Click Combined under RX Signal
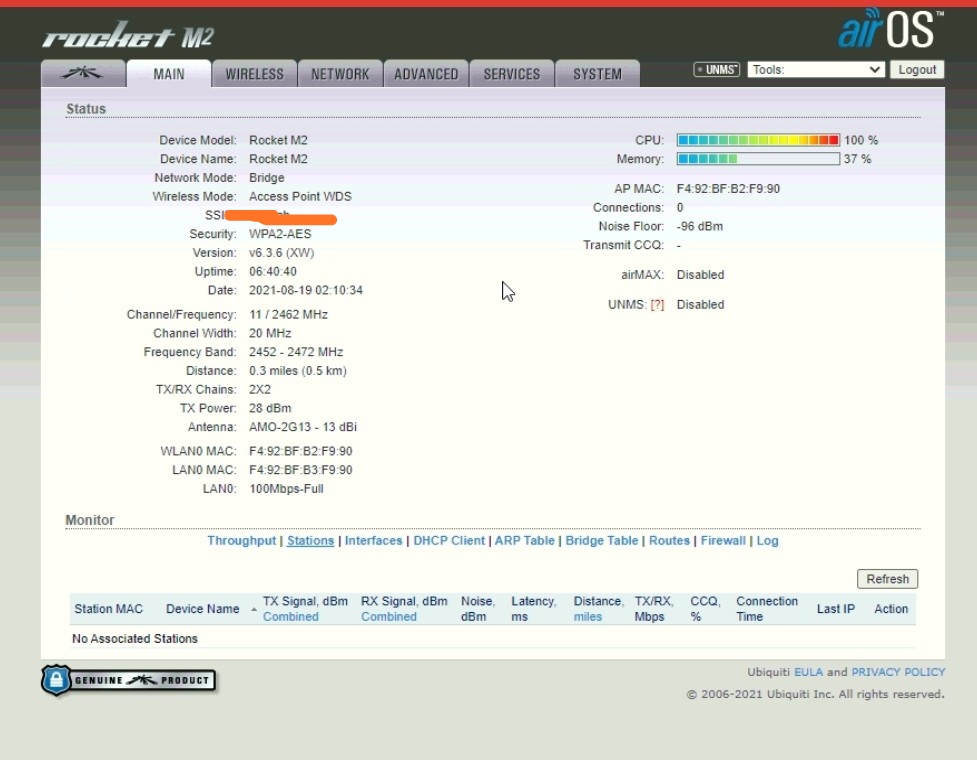The width and height of the screenshot is (977, 760). tap(389, 617)
